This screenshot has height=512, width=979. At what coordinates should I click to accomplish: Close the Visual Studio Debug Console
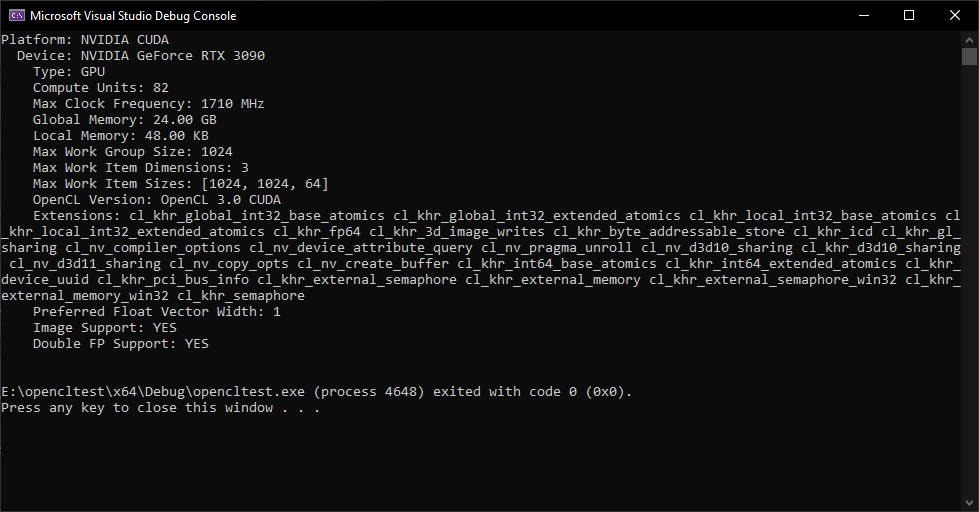pyautogui.click(x=955, y=16)
